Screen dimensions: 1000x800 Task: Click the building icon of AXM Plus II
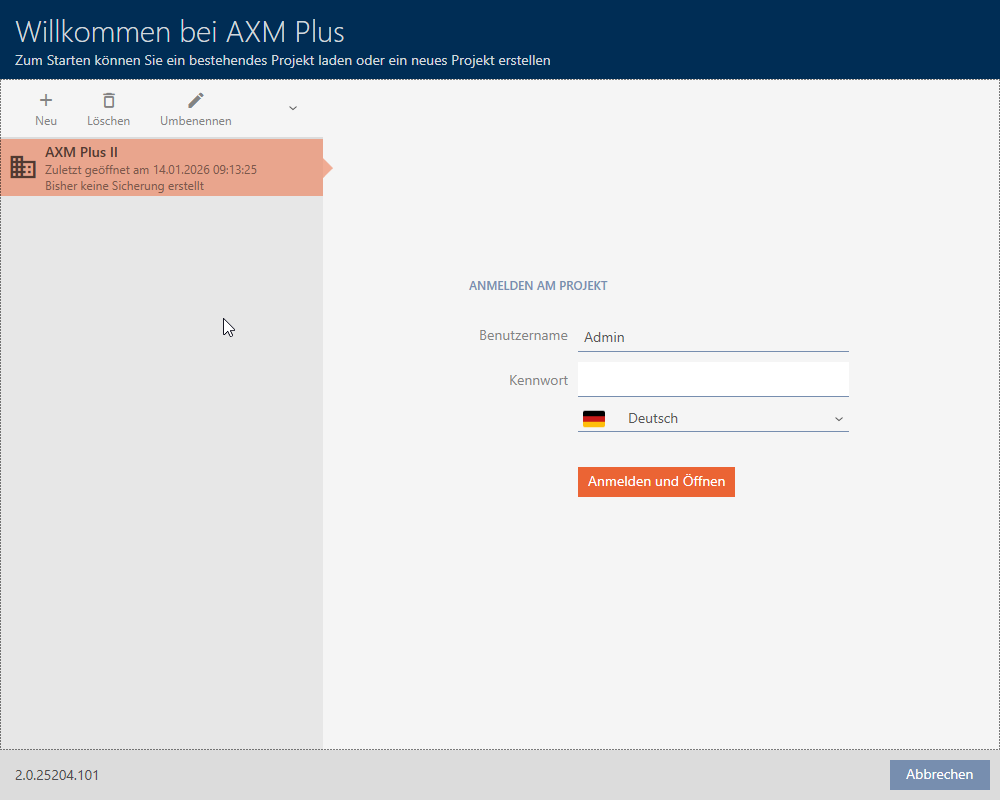point(23,167)
